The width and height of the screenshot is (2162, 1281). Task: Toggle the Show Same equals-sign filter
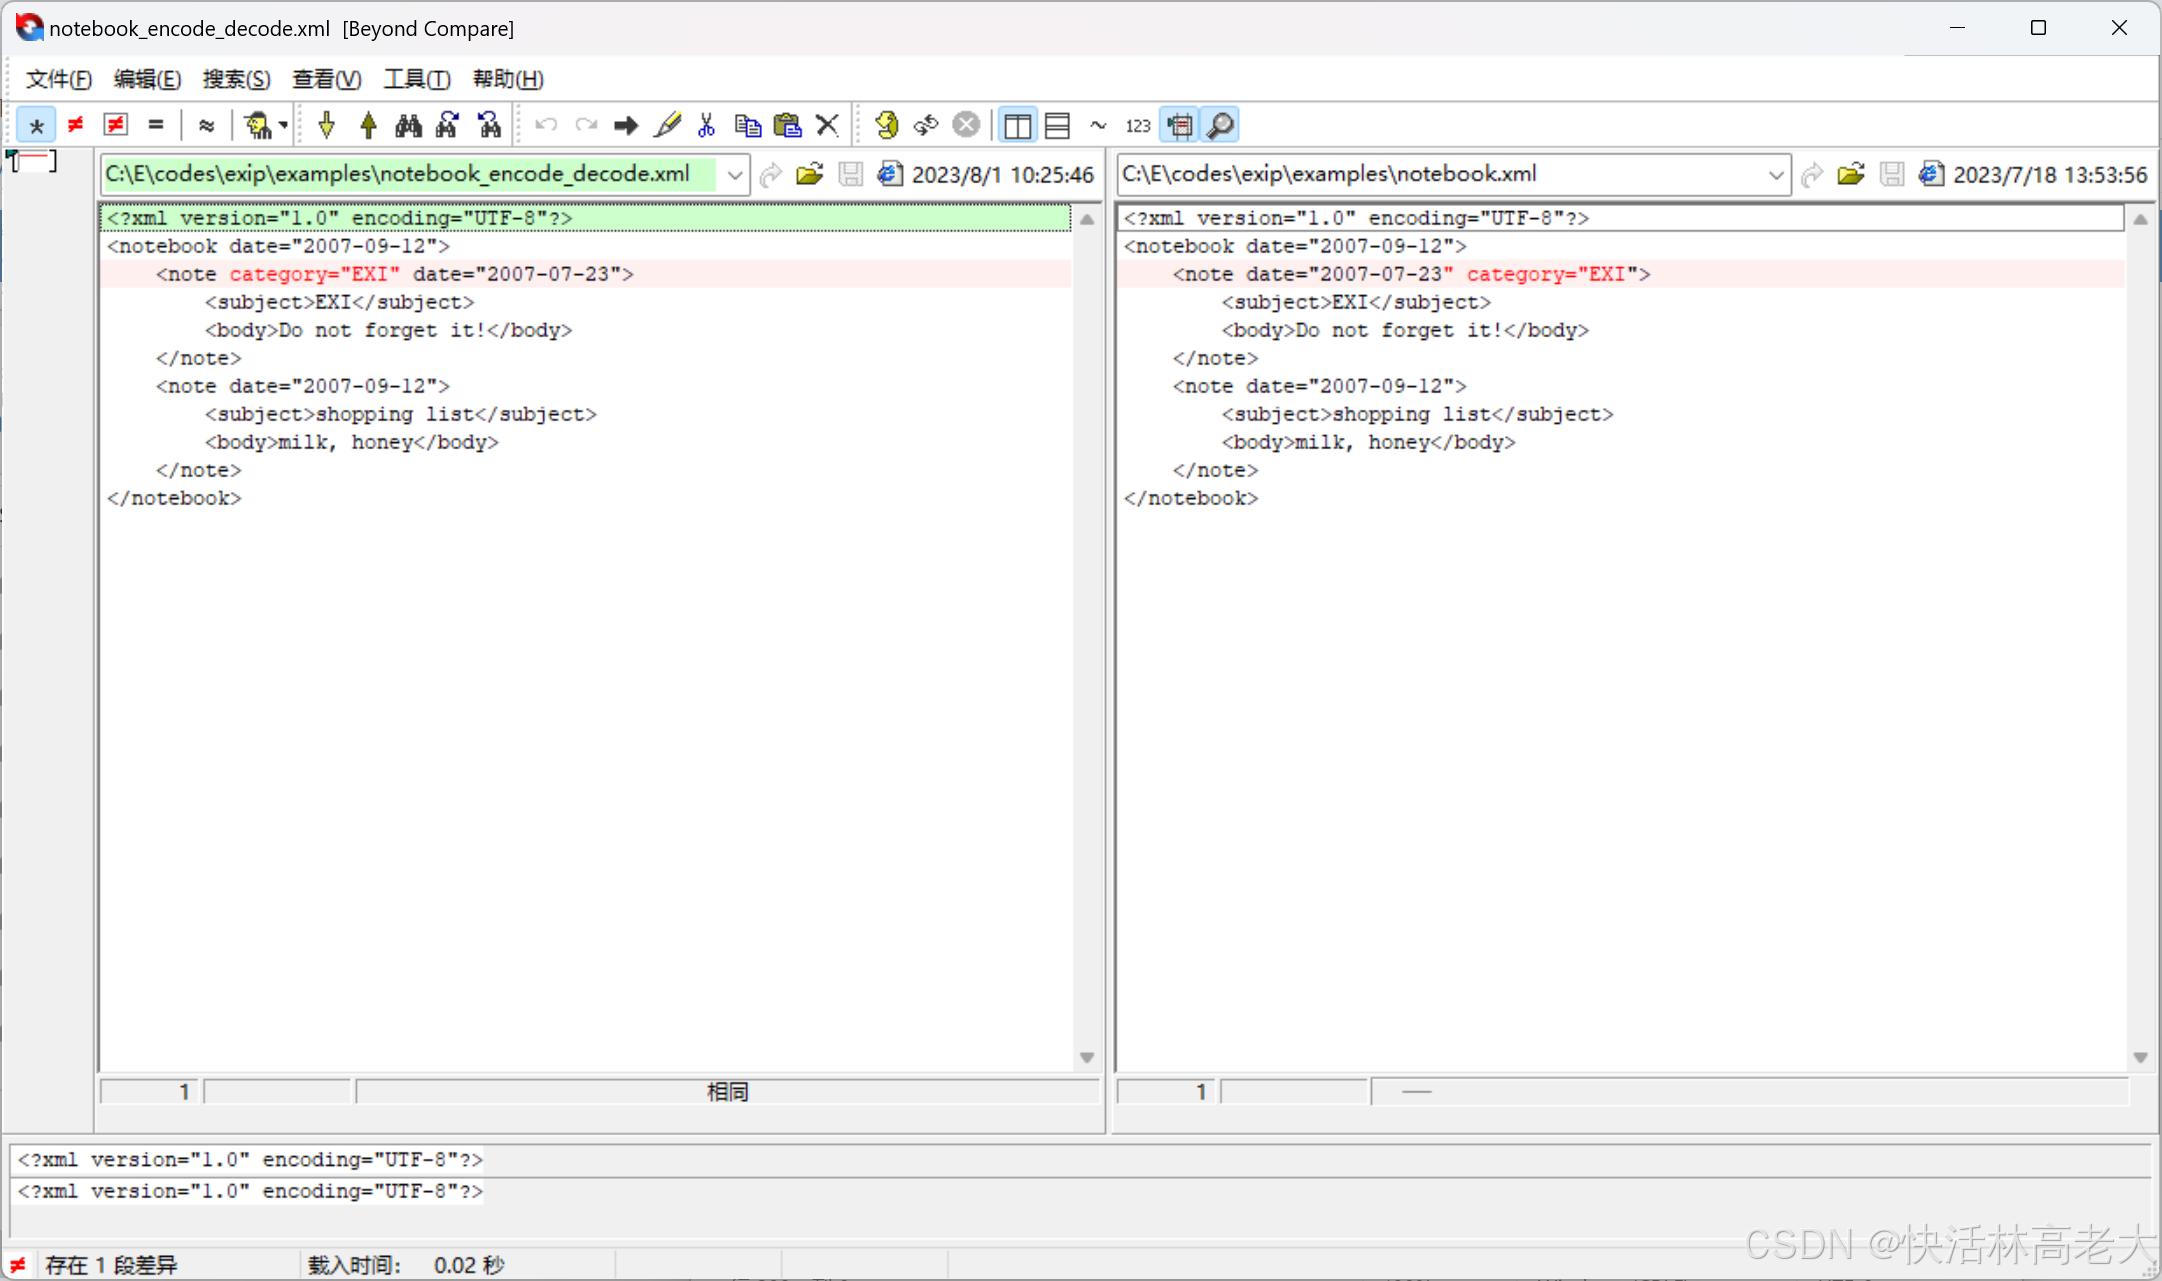tap(155, 126)
